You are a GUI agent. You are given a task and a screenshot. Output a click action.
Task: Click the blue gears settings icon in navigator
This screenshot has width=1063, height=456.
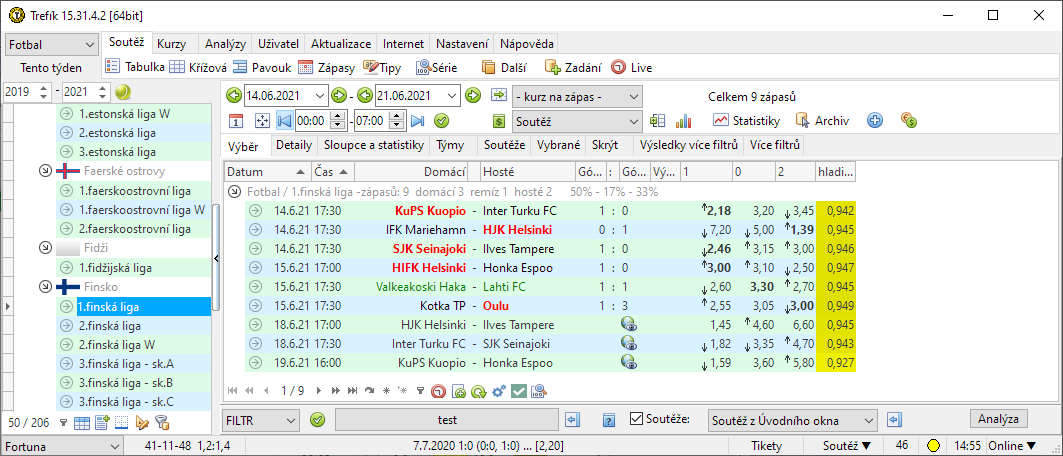coord(499,390)
